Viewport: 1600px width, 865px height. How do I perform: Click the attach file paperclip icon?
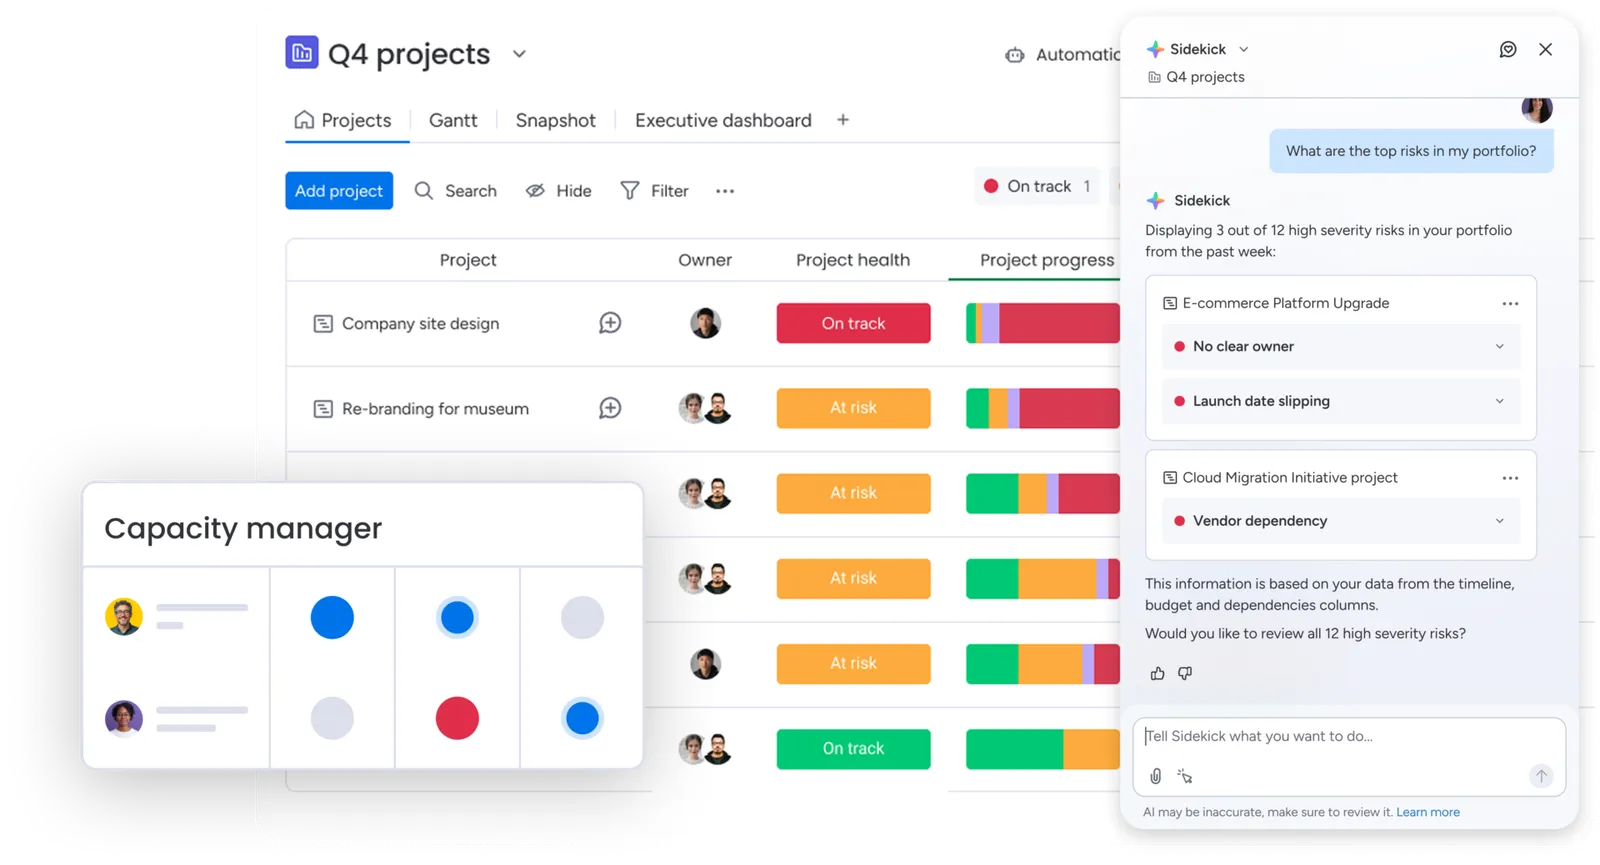1156,776
